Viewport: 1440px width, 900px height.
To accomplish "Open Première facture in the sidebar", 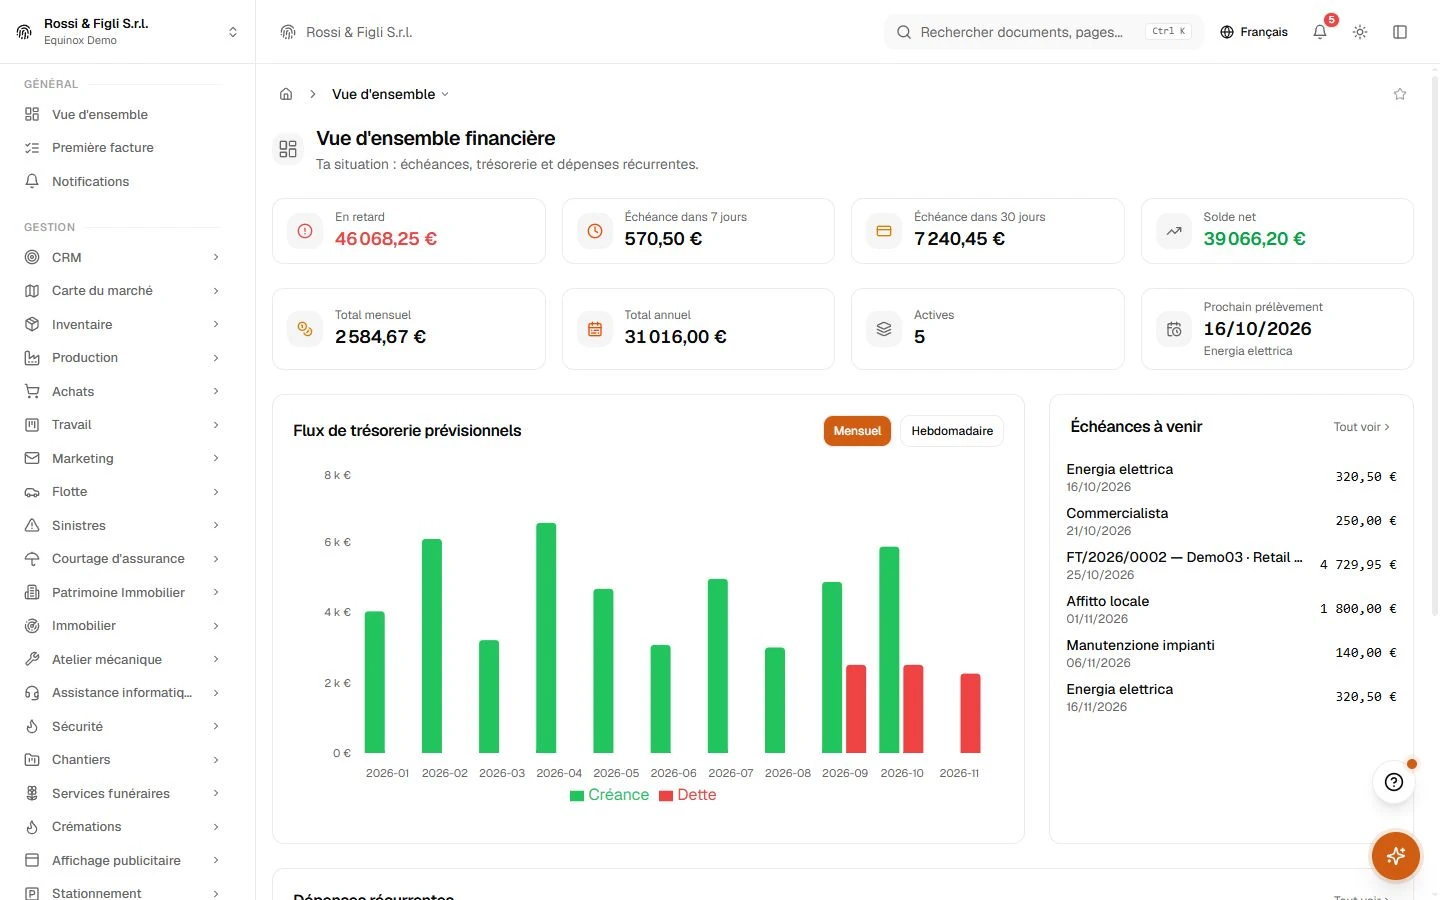I will [x=123, y=148].
